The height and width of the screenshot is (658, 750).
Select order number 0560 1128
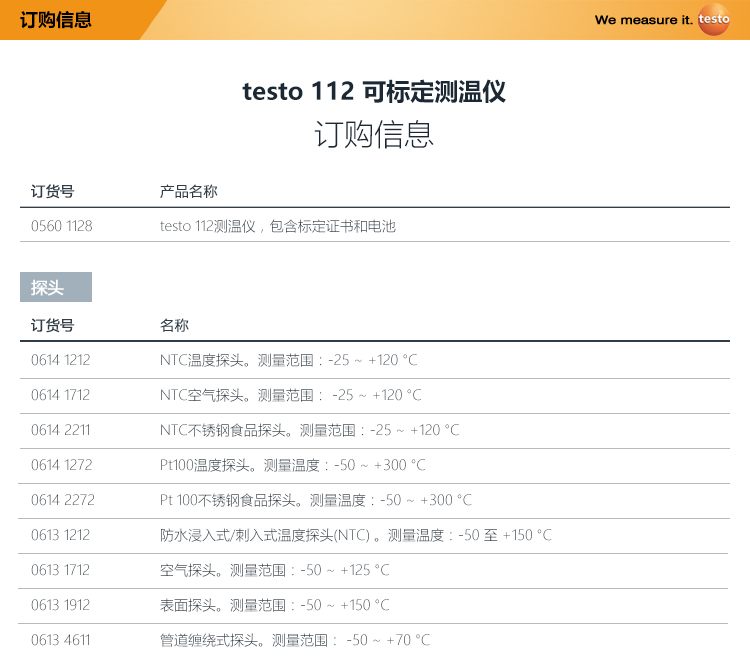[62, 226]
